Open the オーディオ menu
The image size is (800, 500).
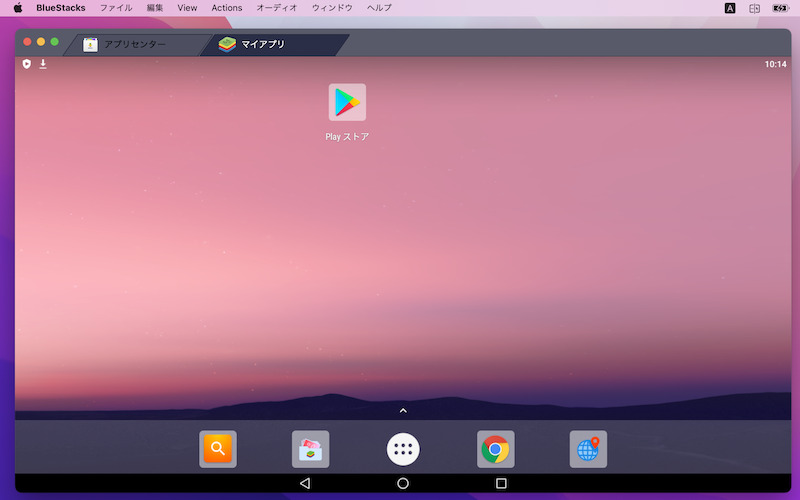277,8
